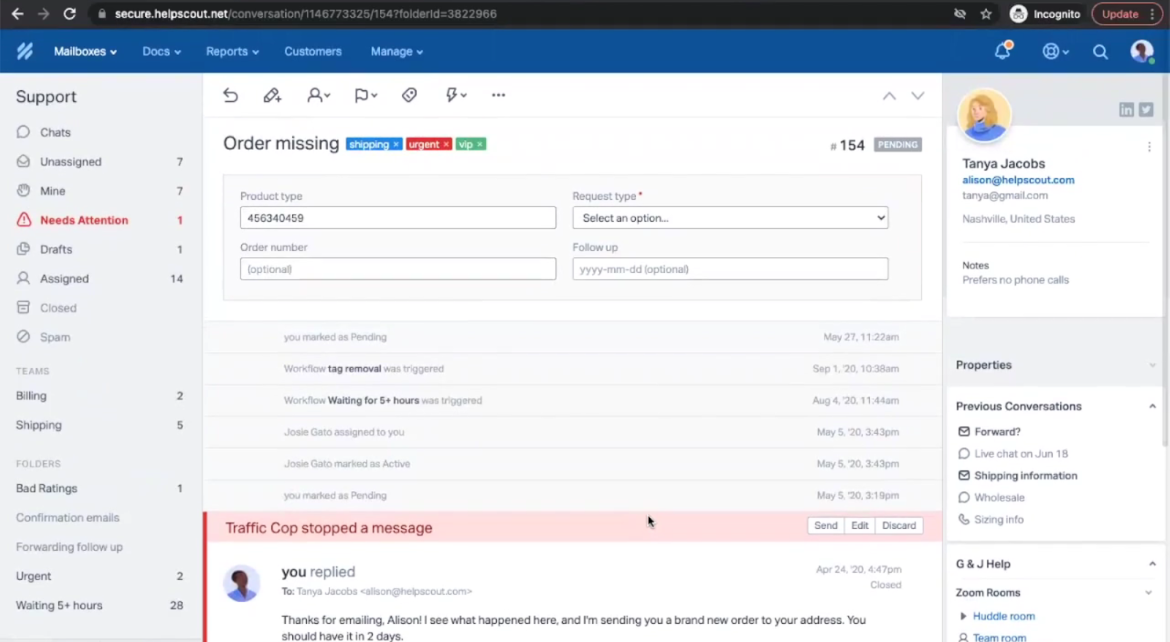Edit the Traffic Cop stopped message
Viewport: 1170px width, 642px height.
click(x=860, y=526)
